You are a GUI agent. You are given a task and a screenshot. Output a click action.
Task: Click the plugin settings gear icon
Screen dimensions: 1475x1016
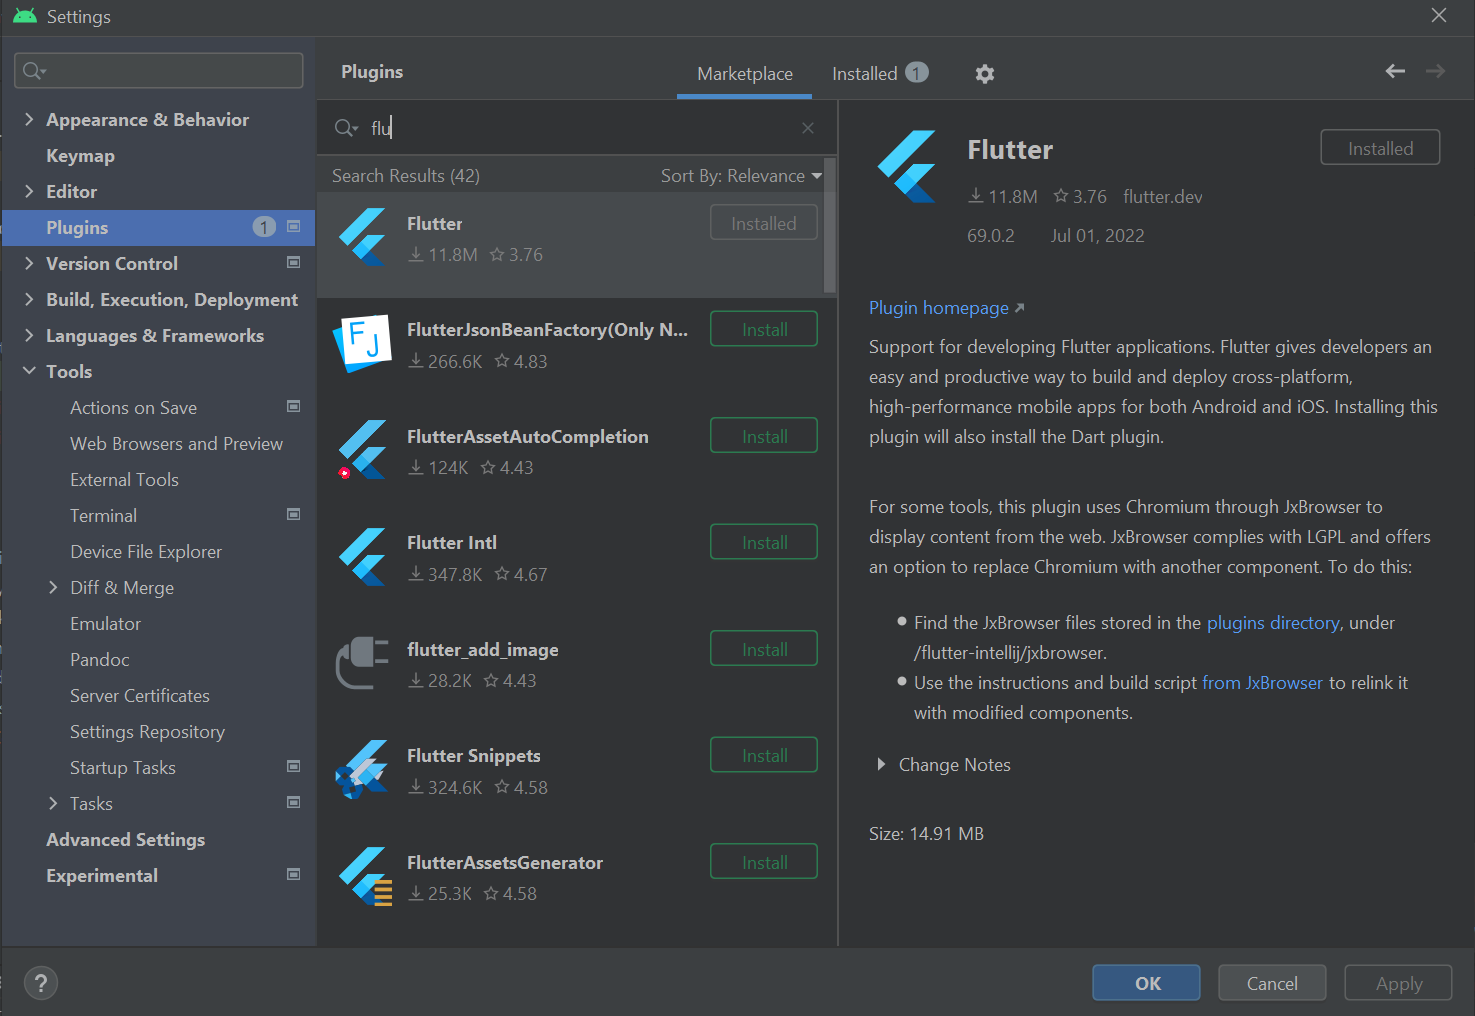(x=984, y=73)
